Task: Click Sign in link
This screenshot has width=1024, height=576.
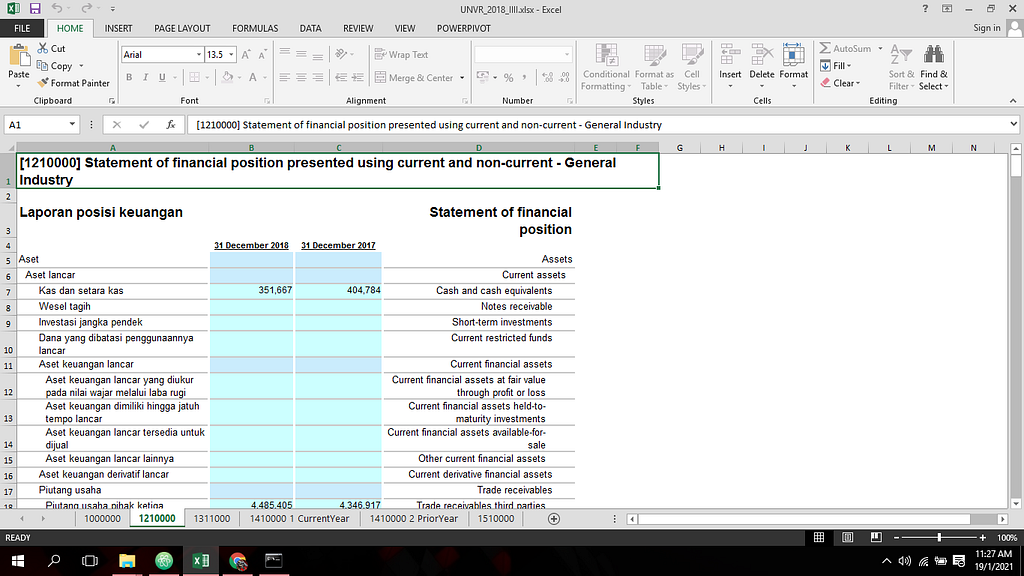Action: tap(986, 28)
